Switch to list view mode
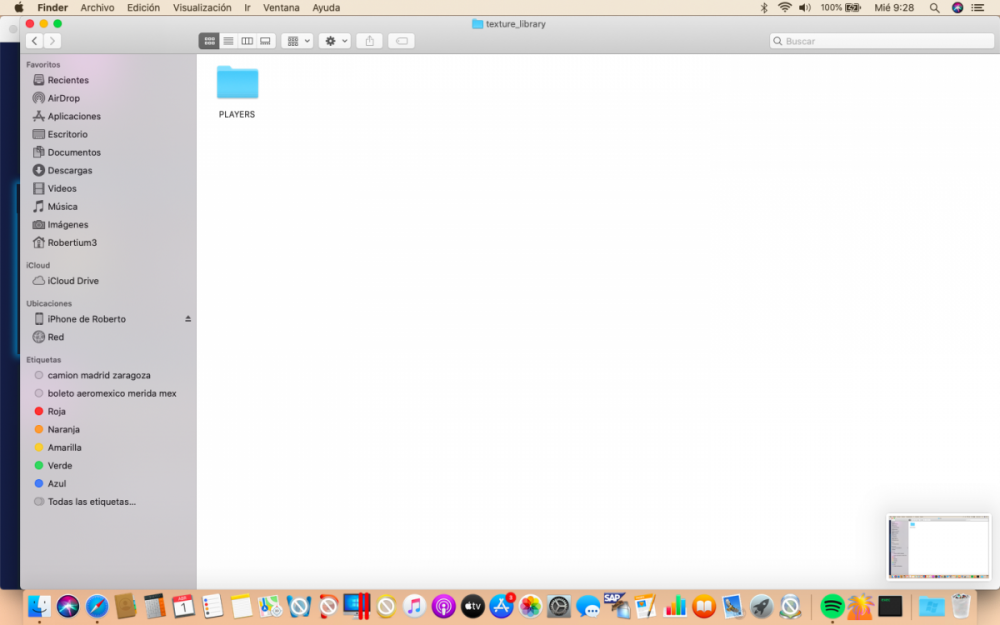This screenshot has width=1000, height=625. click(228, 41)
